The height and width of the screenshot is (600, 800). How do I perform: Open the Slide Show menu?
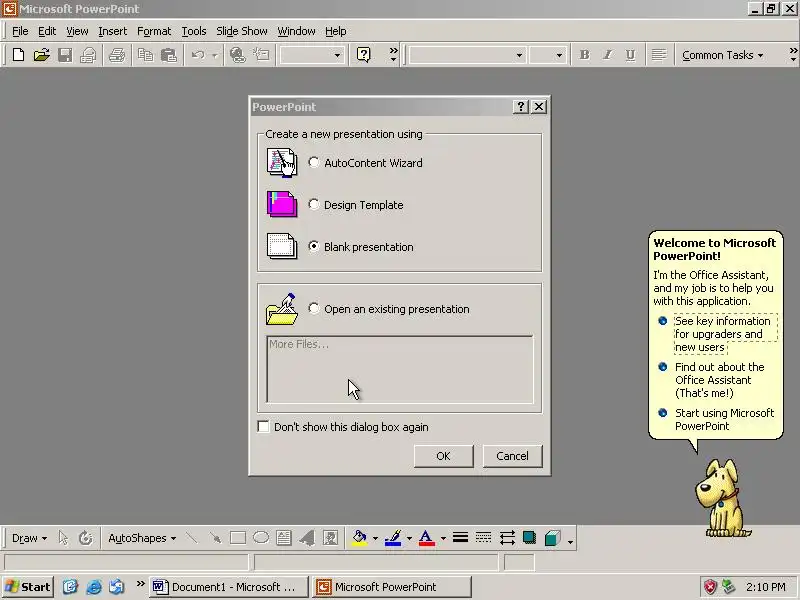[x=242, y=31]
